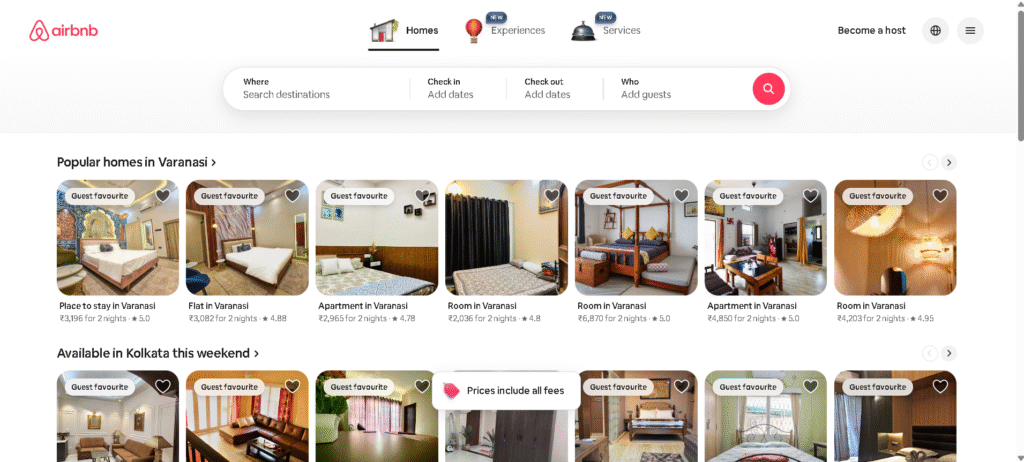The height and width of the screenshot is (462, 1024).
Task: Click the hot air balloon Experiences icon
Action: 473,31
